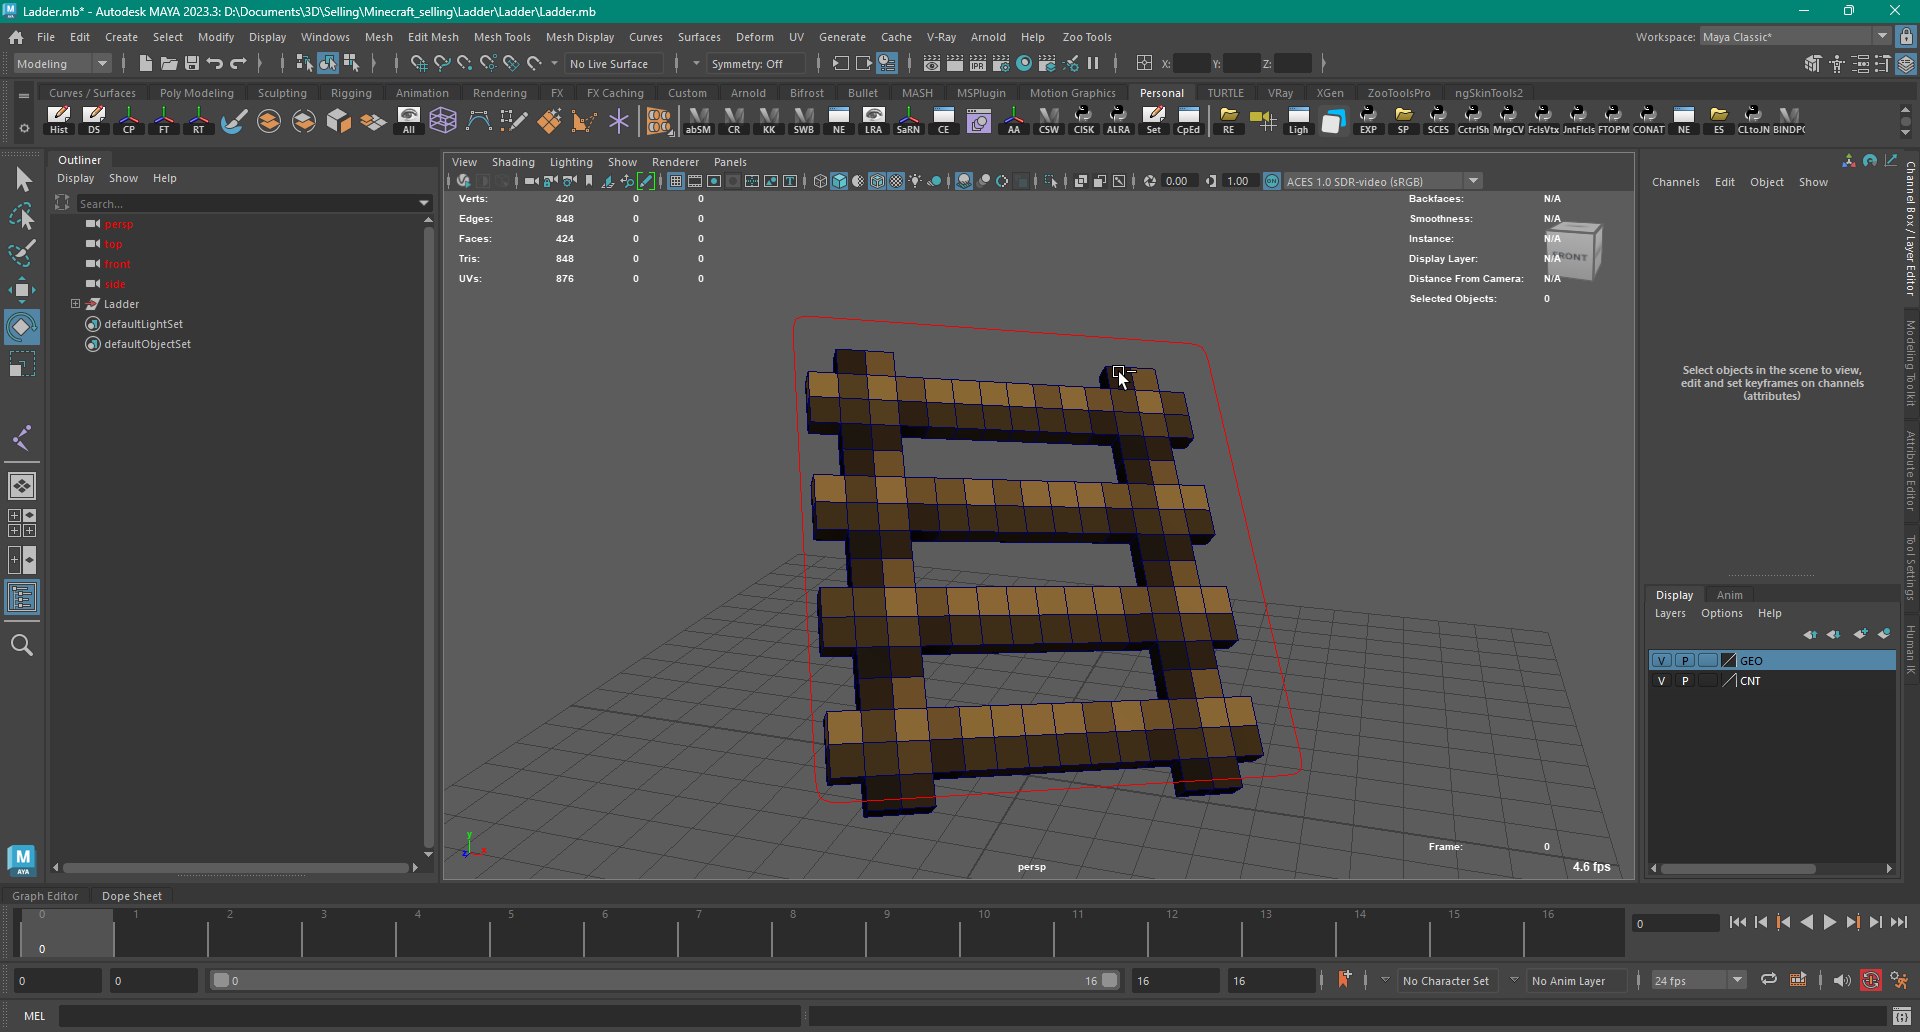Click the CONAT shelf button
This screenshot has height=1032, width=1920.
(x=1648, y=120)
